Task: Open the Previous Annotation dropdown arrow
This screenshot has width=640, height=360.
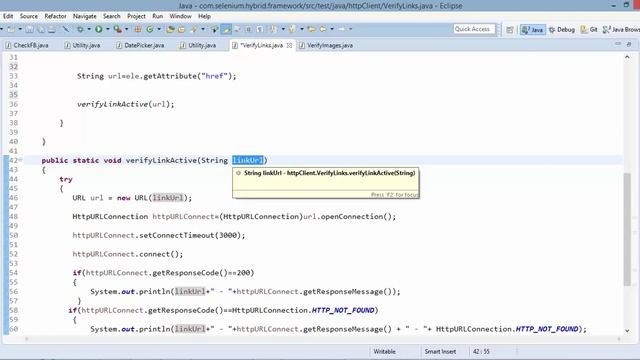Action: (302, 29)
